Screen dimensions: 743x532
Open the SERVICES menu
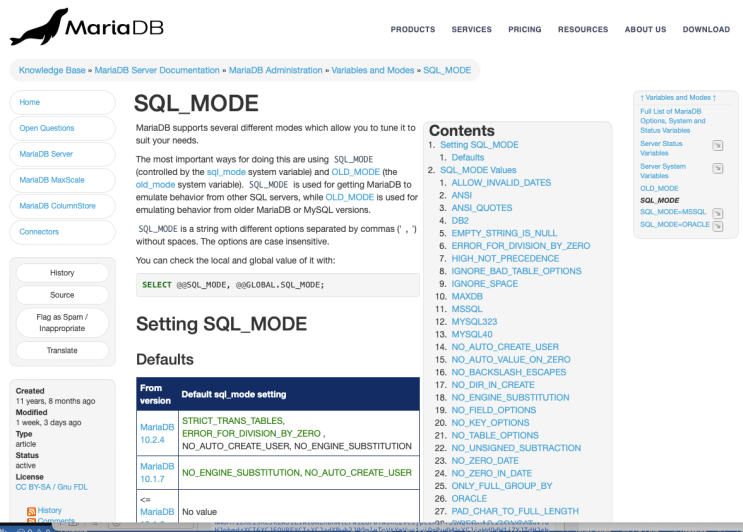(471, 29)
